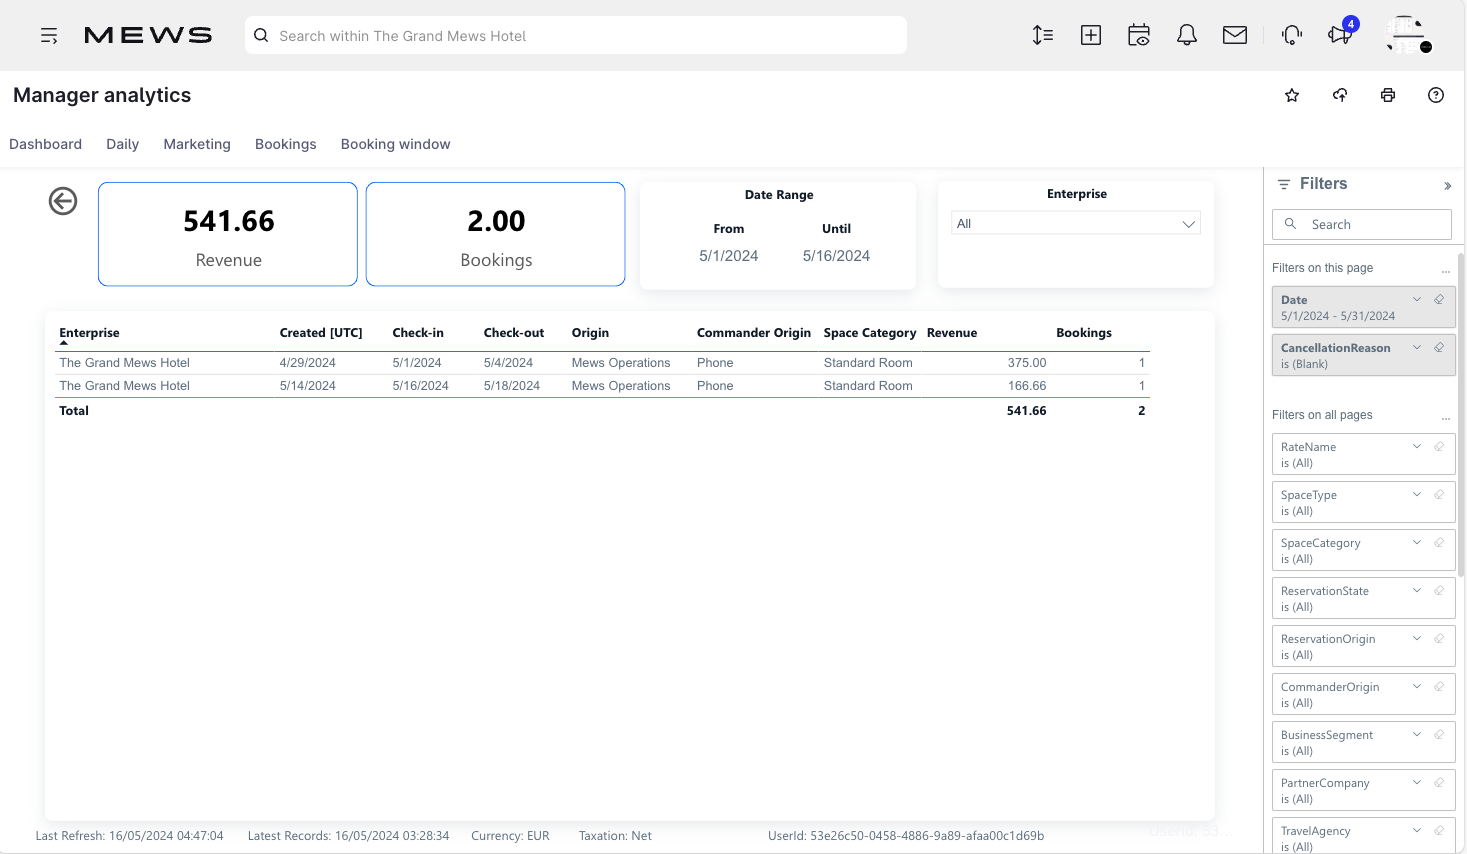The image size is (1467, 854).
Task: Clear the SpaceCategory filter eraser icon
Action: (1439, 542)
